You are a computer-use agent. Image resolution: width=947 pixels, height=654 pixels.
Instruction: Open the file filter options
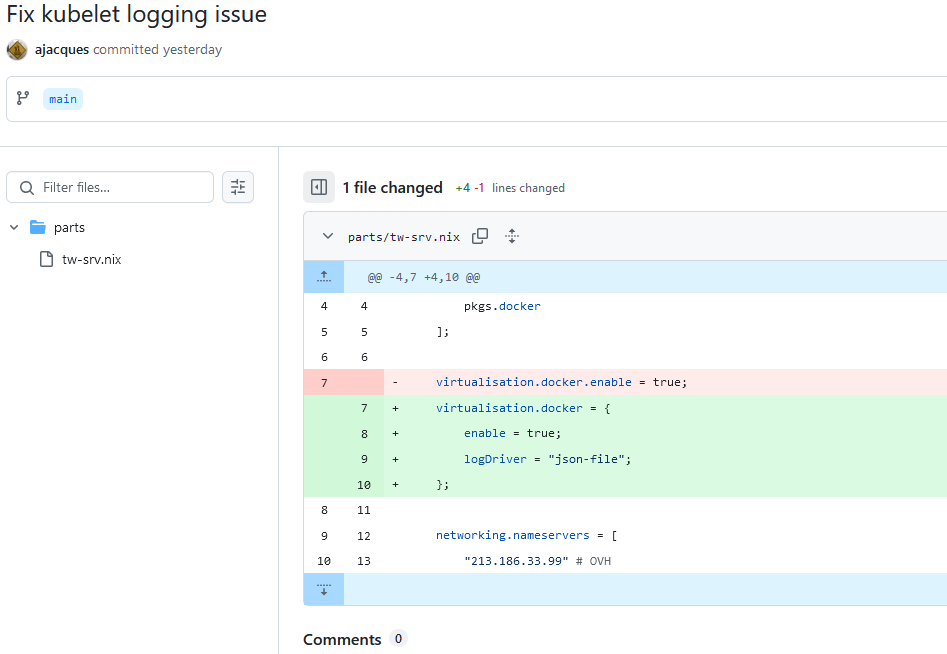(x=237, y=187)
